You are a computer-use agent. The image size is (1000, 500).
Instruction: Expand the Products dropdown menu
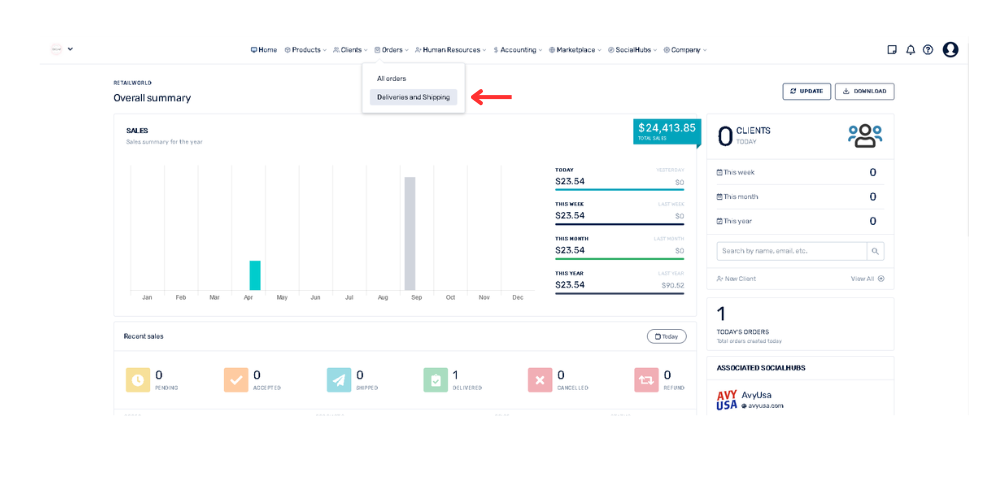tap(306, 50)
